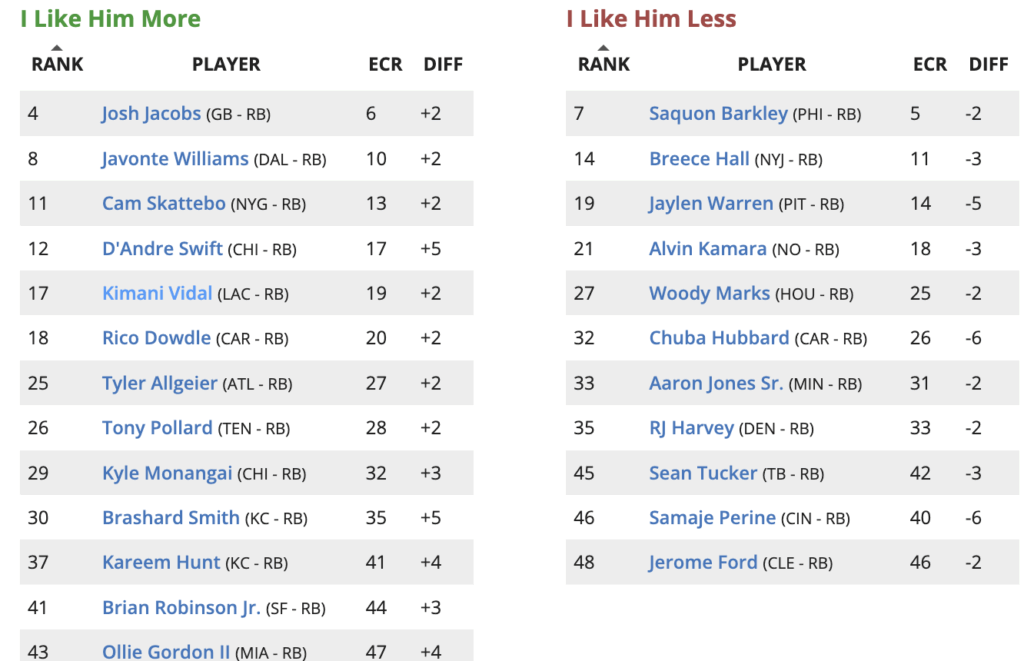Open Kyle Monangai player page
Image resolution: width=1024 pixels, height=661 pixels.
coord(167,473)
